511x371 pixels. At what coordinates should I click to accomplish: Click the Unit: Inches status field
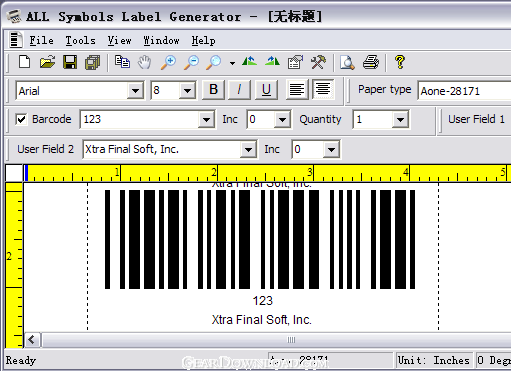tap(434, 360)
